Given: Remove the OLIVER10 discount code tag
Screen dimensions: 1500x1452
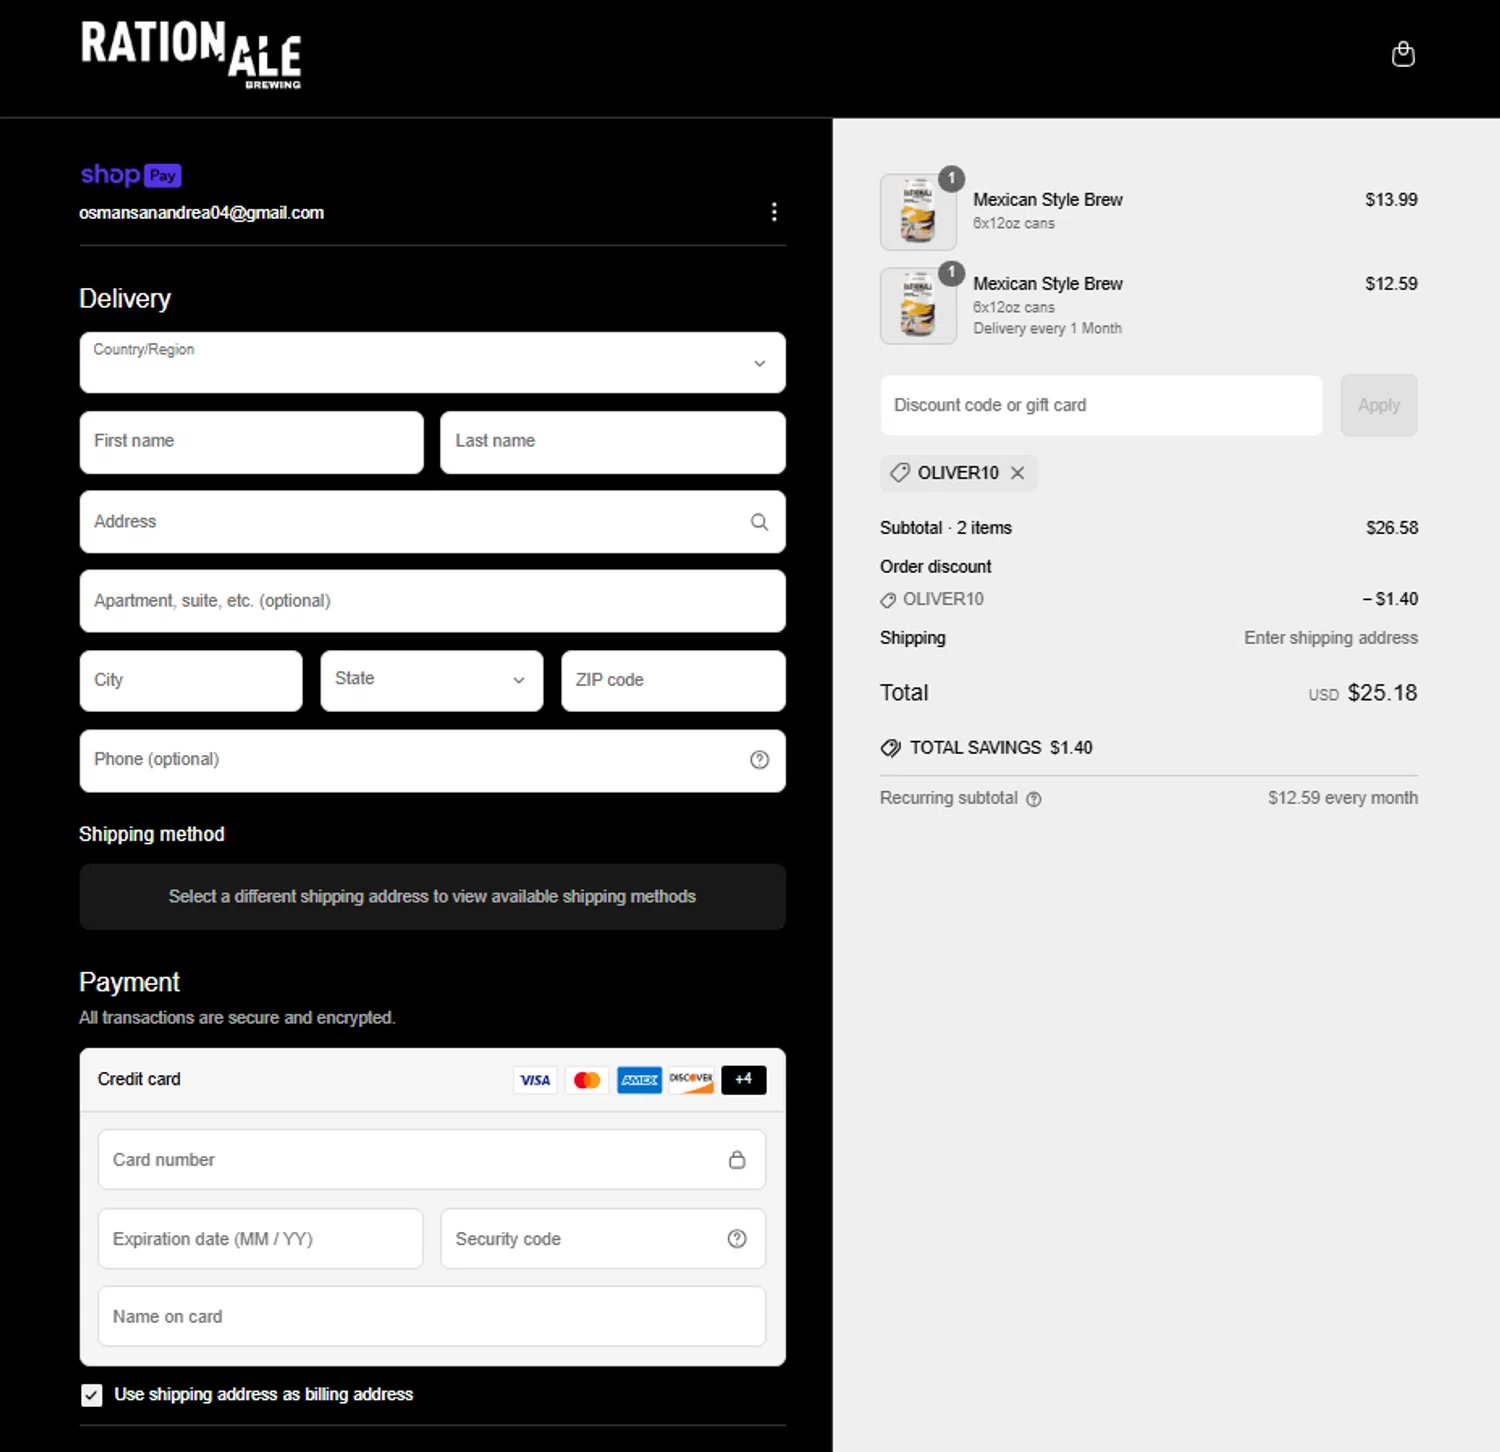Looking at the screenshot, I should [x=1017, y=473].
